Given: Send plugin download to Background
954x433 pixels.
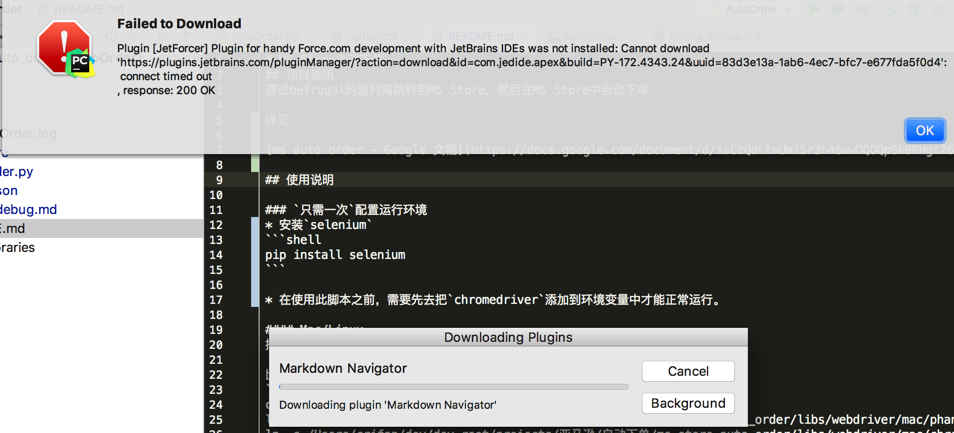Looking at the screenshot, I should click(x=688, y=403).
